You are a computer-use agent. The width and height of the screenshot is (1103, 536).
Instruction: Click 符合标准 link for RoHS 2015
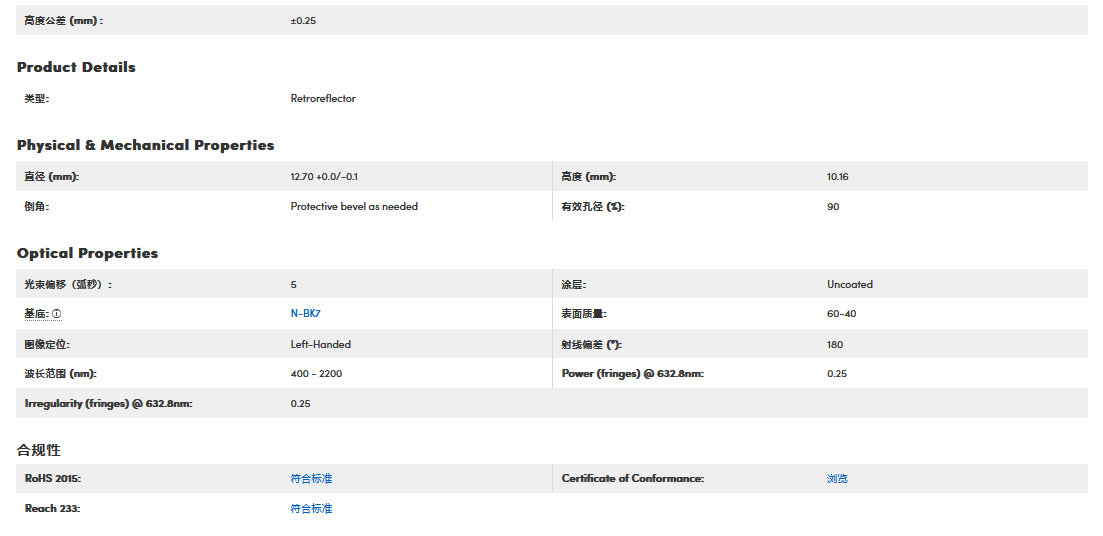[x=311, y=479]
